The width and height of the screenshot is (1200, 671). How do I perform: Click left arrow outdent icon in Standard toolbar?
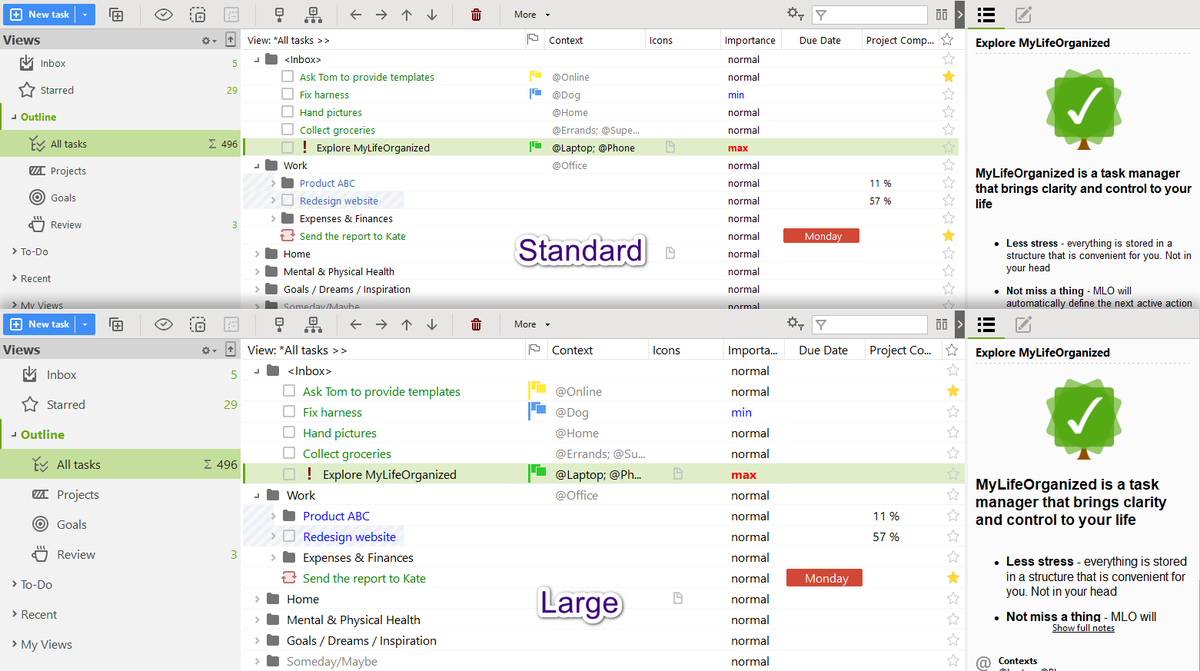coord(356,15)
